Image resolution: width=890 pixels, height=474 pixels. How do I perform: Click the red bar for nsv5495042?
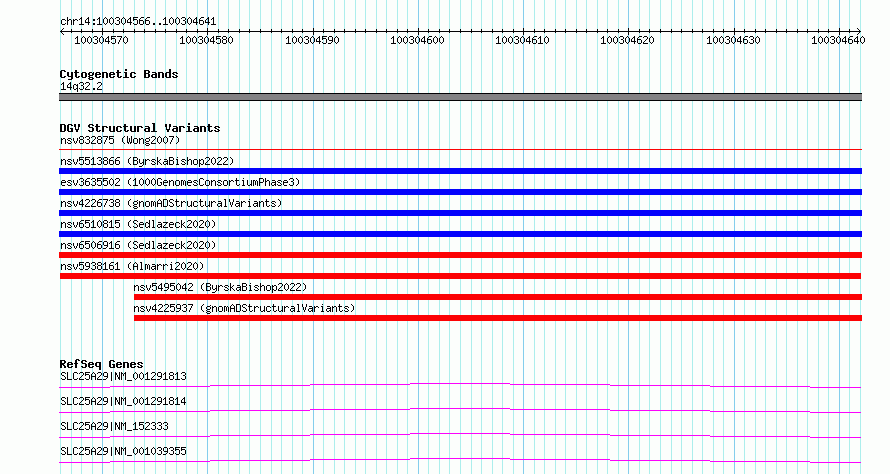click(x=498, y=297)
